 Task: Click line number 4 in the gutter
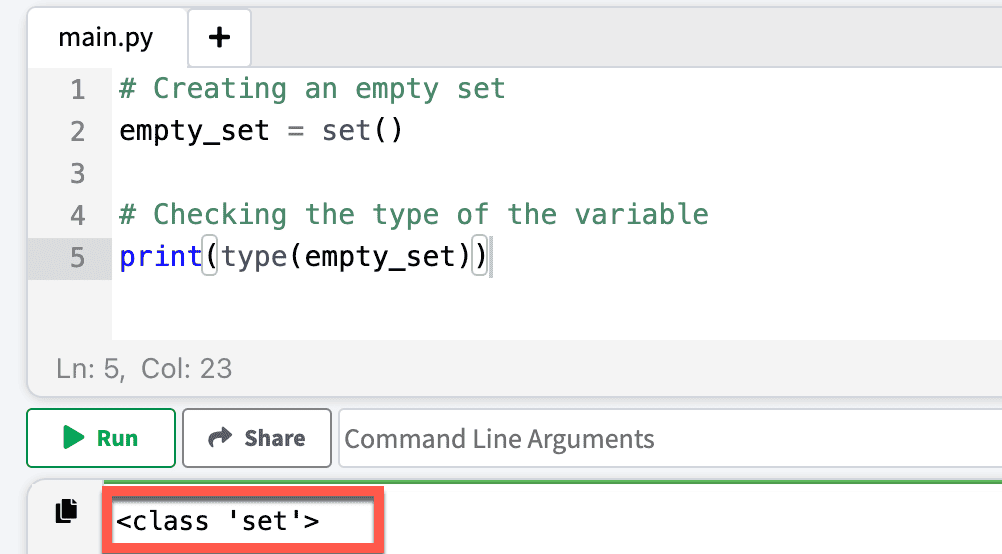(x=78, y=215)
